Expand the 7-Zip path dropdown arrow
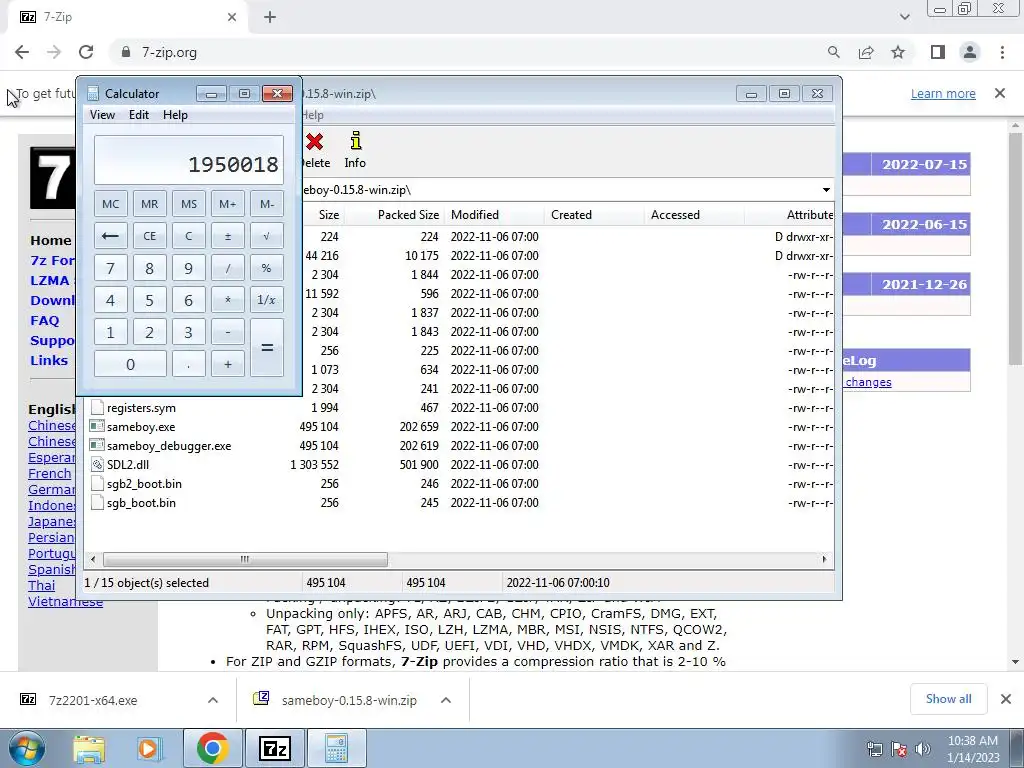The width and height of the screenshot is (1024, 768). (825, 190)
